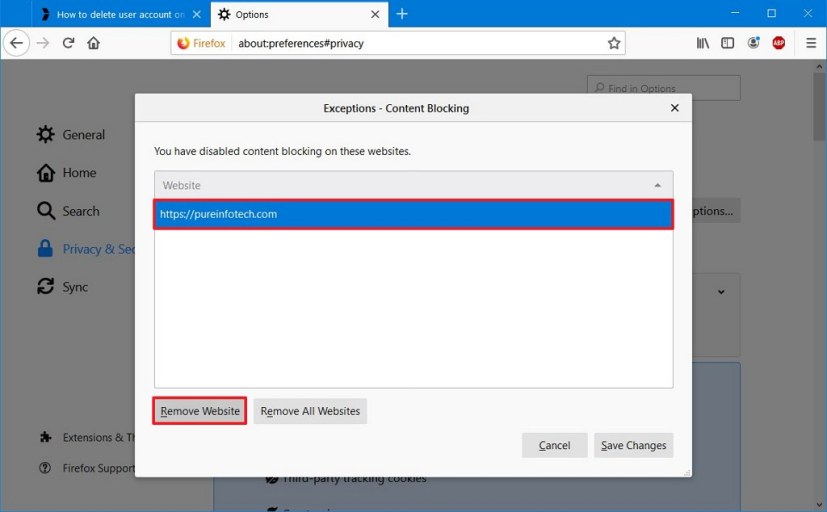Open Privacy & Security category

pos(86,249)
